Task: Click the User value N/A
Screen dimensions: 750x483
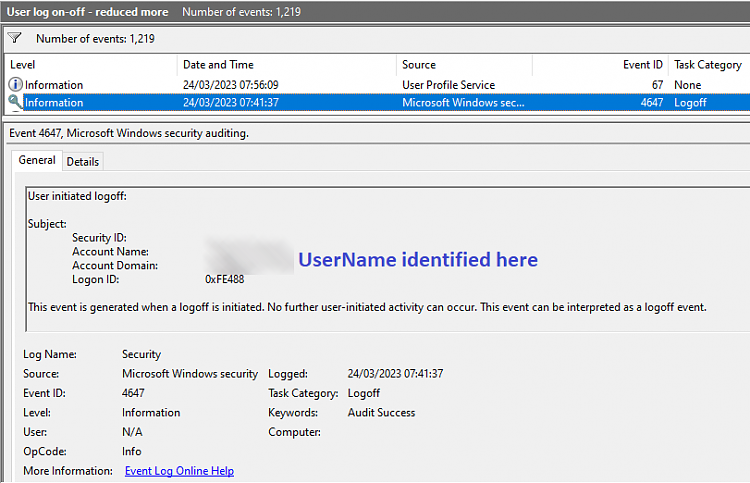Action: (x=132, y=432)
